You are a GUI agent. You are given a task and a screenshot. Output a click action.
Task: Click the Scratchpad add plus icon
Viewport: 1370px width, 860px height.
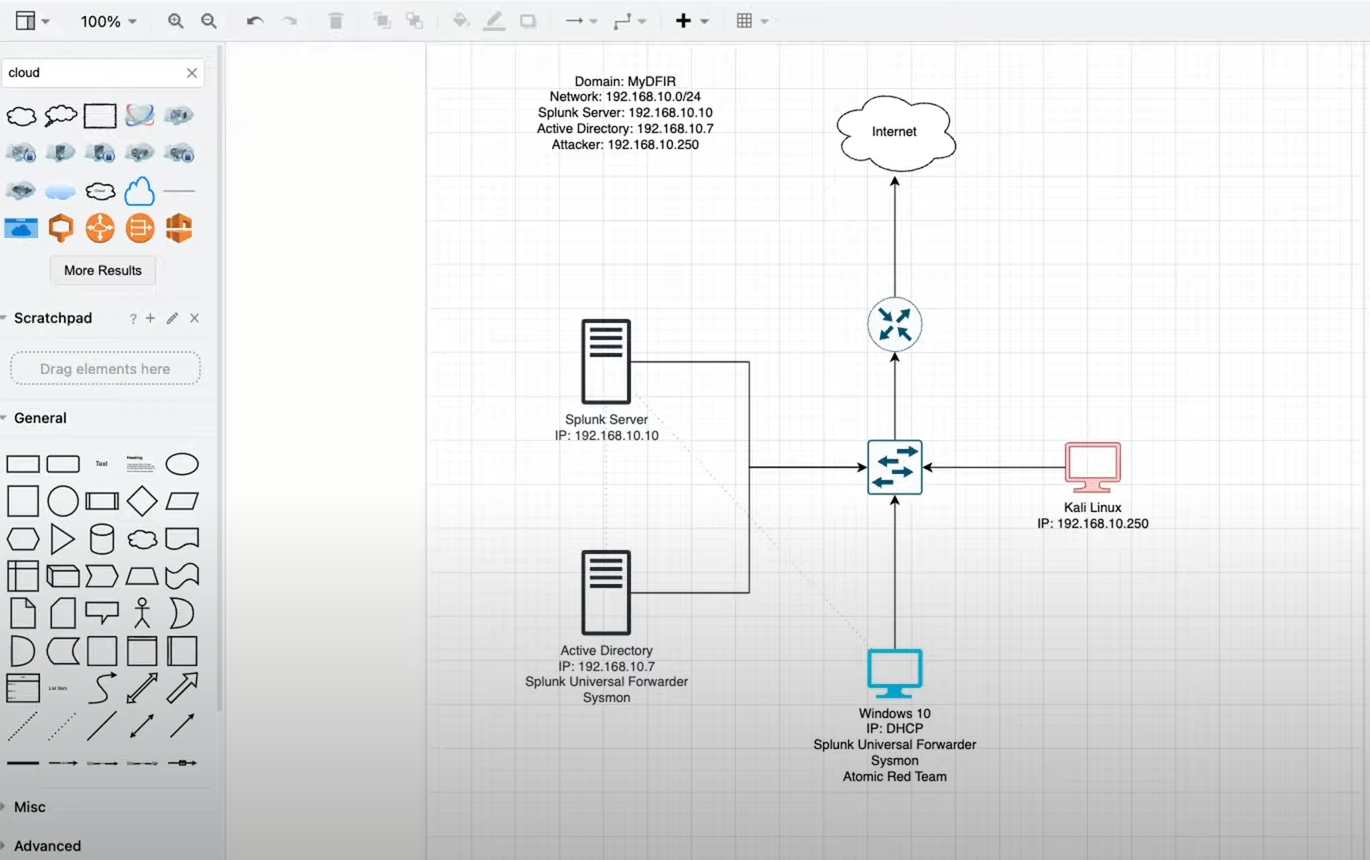[150, 318]
